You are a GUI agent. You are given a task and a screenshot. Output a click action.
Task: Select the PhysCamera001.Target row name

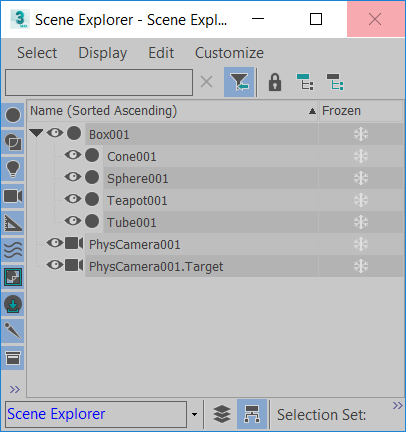pyautogui.click(x=156, y=267)
